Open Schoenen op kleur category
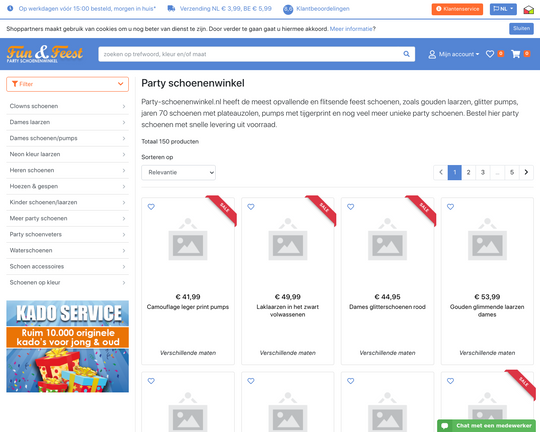540x432 pixels. (68, 282)
